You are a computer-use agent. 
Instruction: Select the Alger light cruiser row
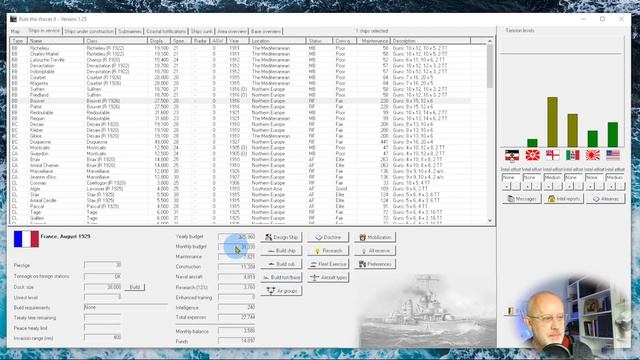point(240,189)
